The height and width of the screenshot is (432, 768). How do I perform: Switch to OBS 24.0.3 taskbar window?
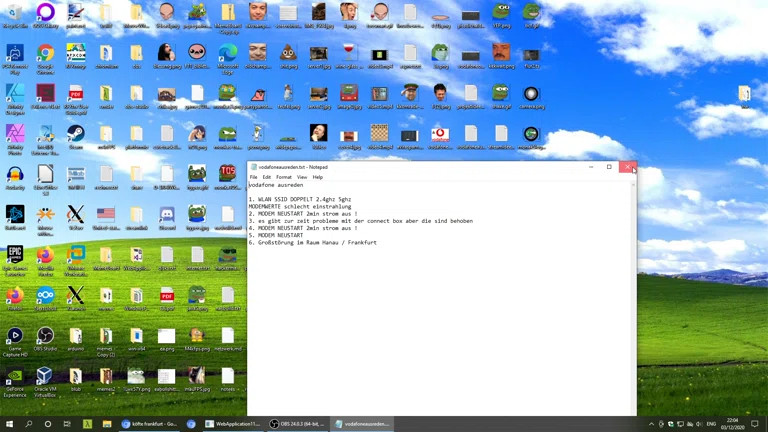click(297, 424)
